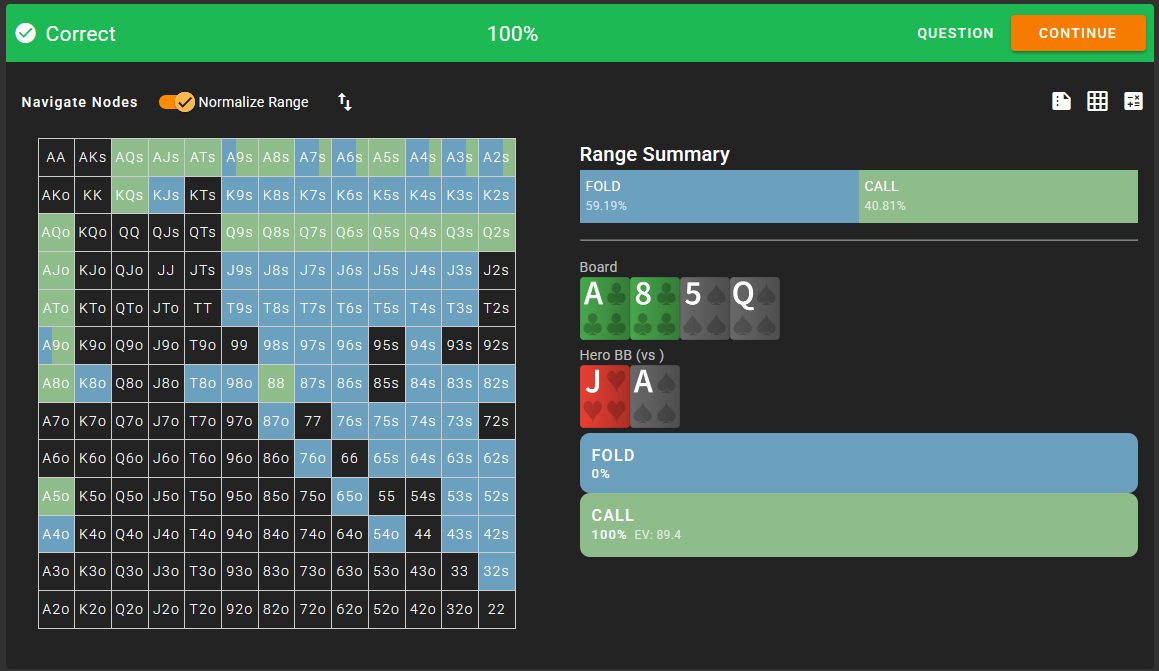Viewport: 1159px width, 671px height.
Task: Select the 33 cell in range grid
Action: pyautogui.click(x=460, y=572)
